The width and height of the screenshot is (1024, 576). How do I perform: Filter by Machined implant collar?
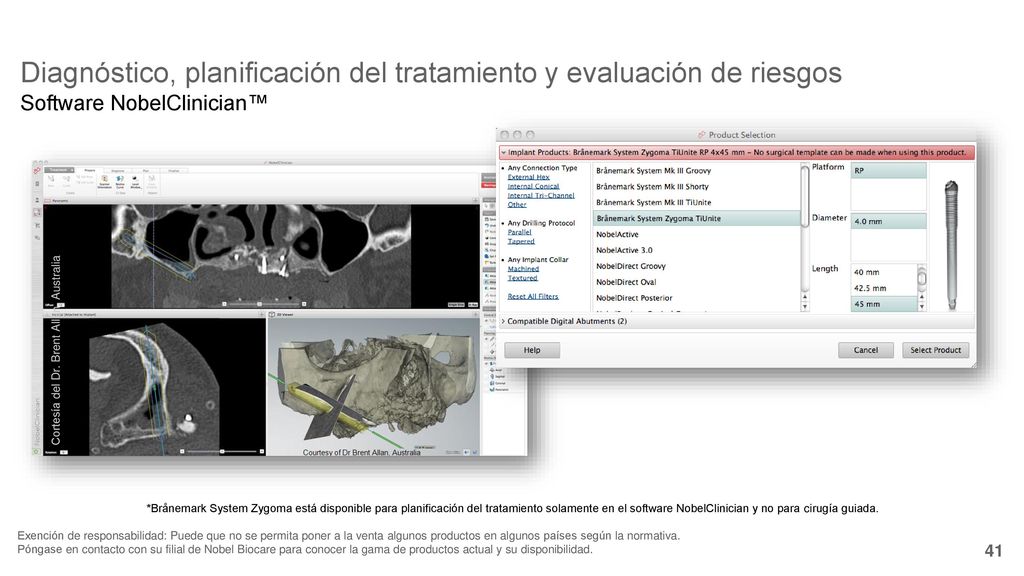pyautogui.click(x=523, y=268)
